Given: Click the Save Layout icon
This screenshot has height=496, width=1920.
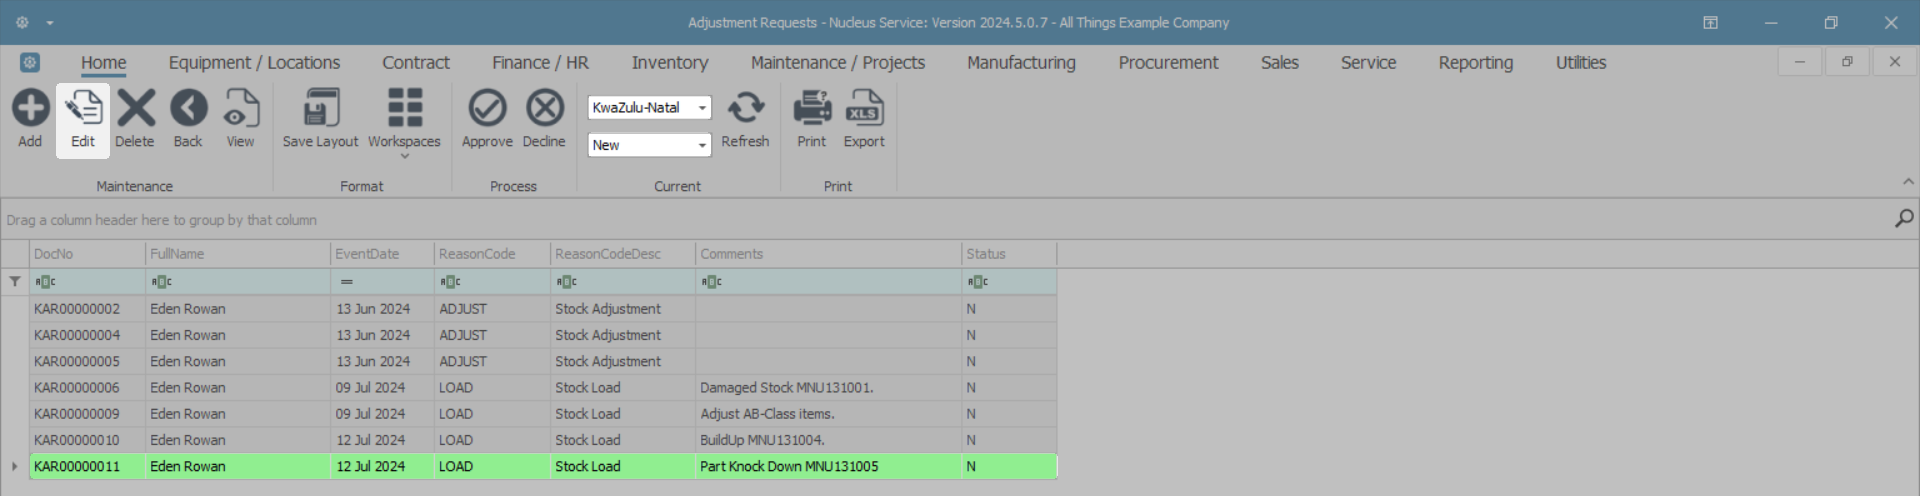Looking at the screenshot, I should coord(320,109).
